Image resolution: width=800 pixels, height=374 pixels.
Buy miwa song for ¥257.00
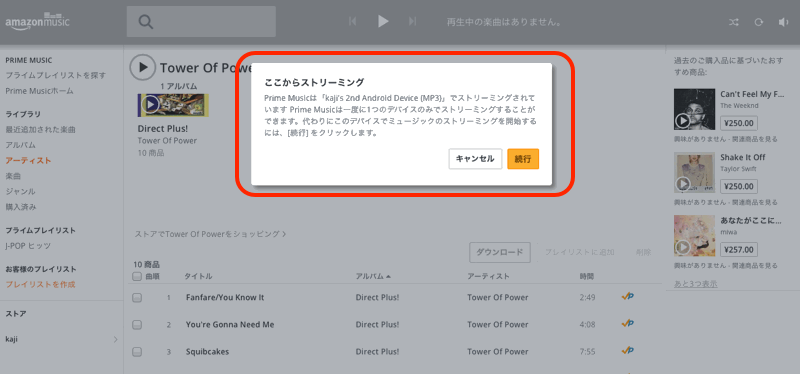(739, 249)
